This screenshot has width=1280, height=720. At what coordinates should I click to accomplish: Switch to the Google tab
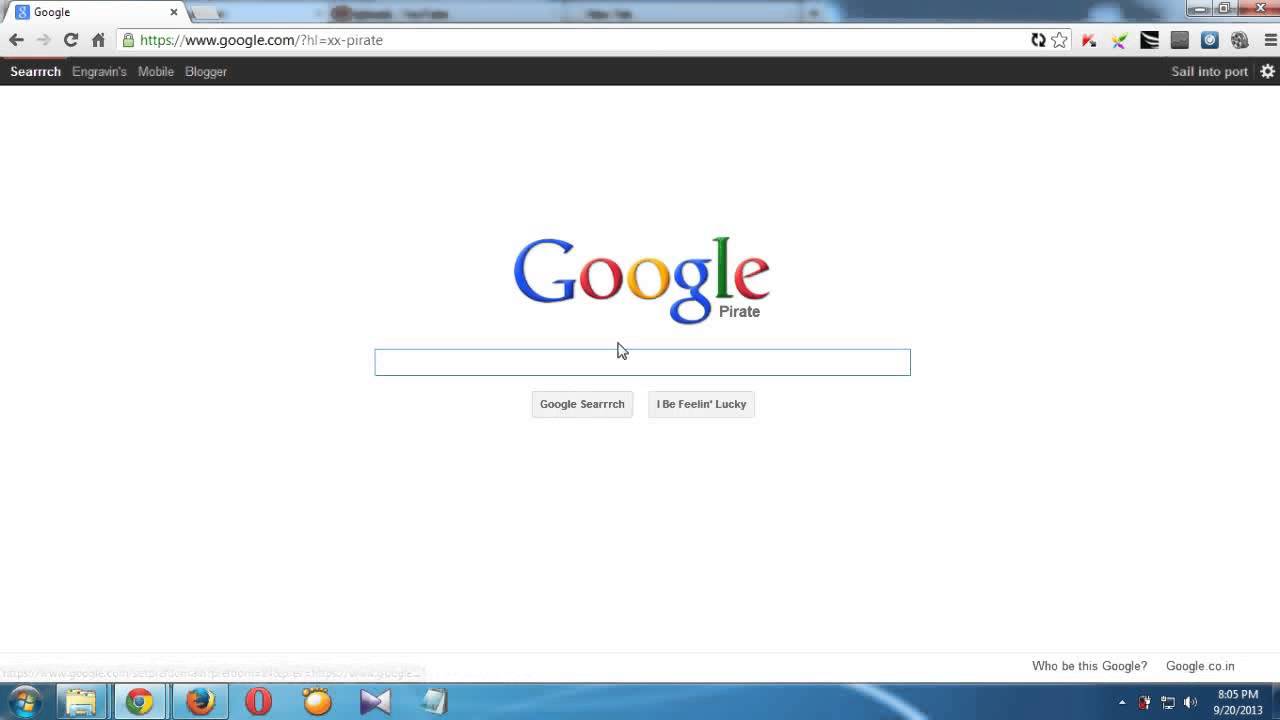96,13
